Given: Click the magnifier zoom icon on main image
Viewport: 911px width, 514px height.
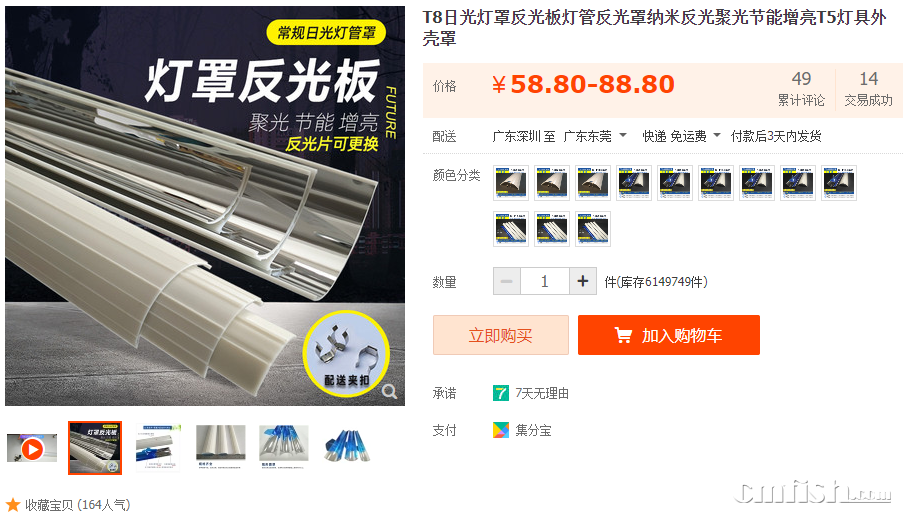Looking at the screenshot, I should (389, 392).
